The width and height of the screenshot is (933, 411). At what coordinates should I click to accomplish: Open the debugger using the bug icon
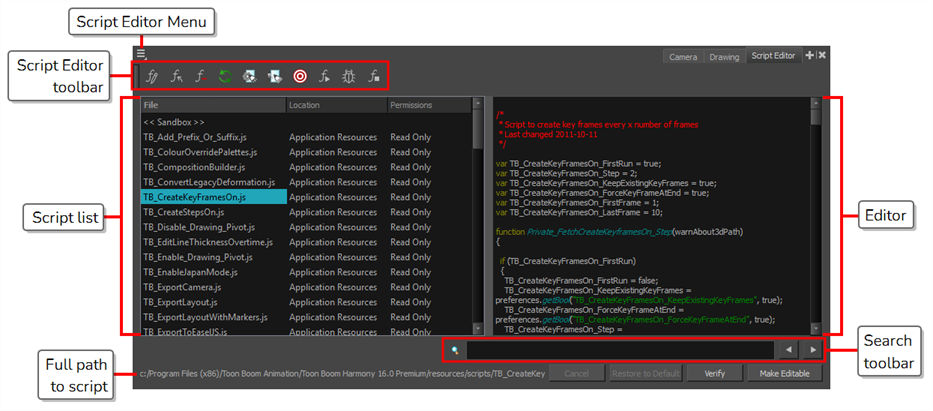(x=349, y=76)
